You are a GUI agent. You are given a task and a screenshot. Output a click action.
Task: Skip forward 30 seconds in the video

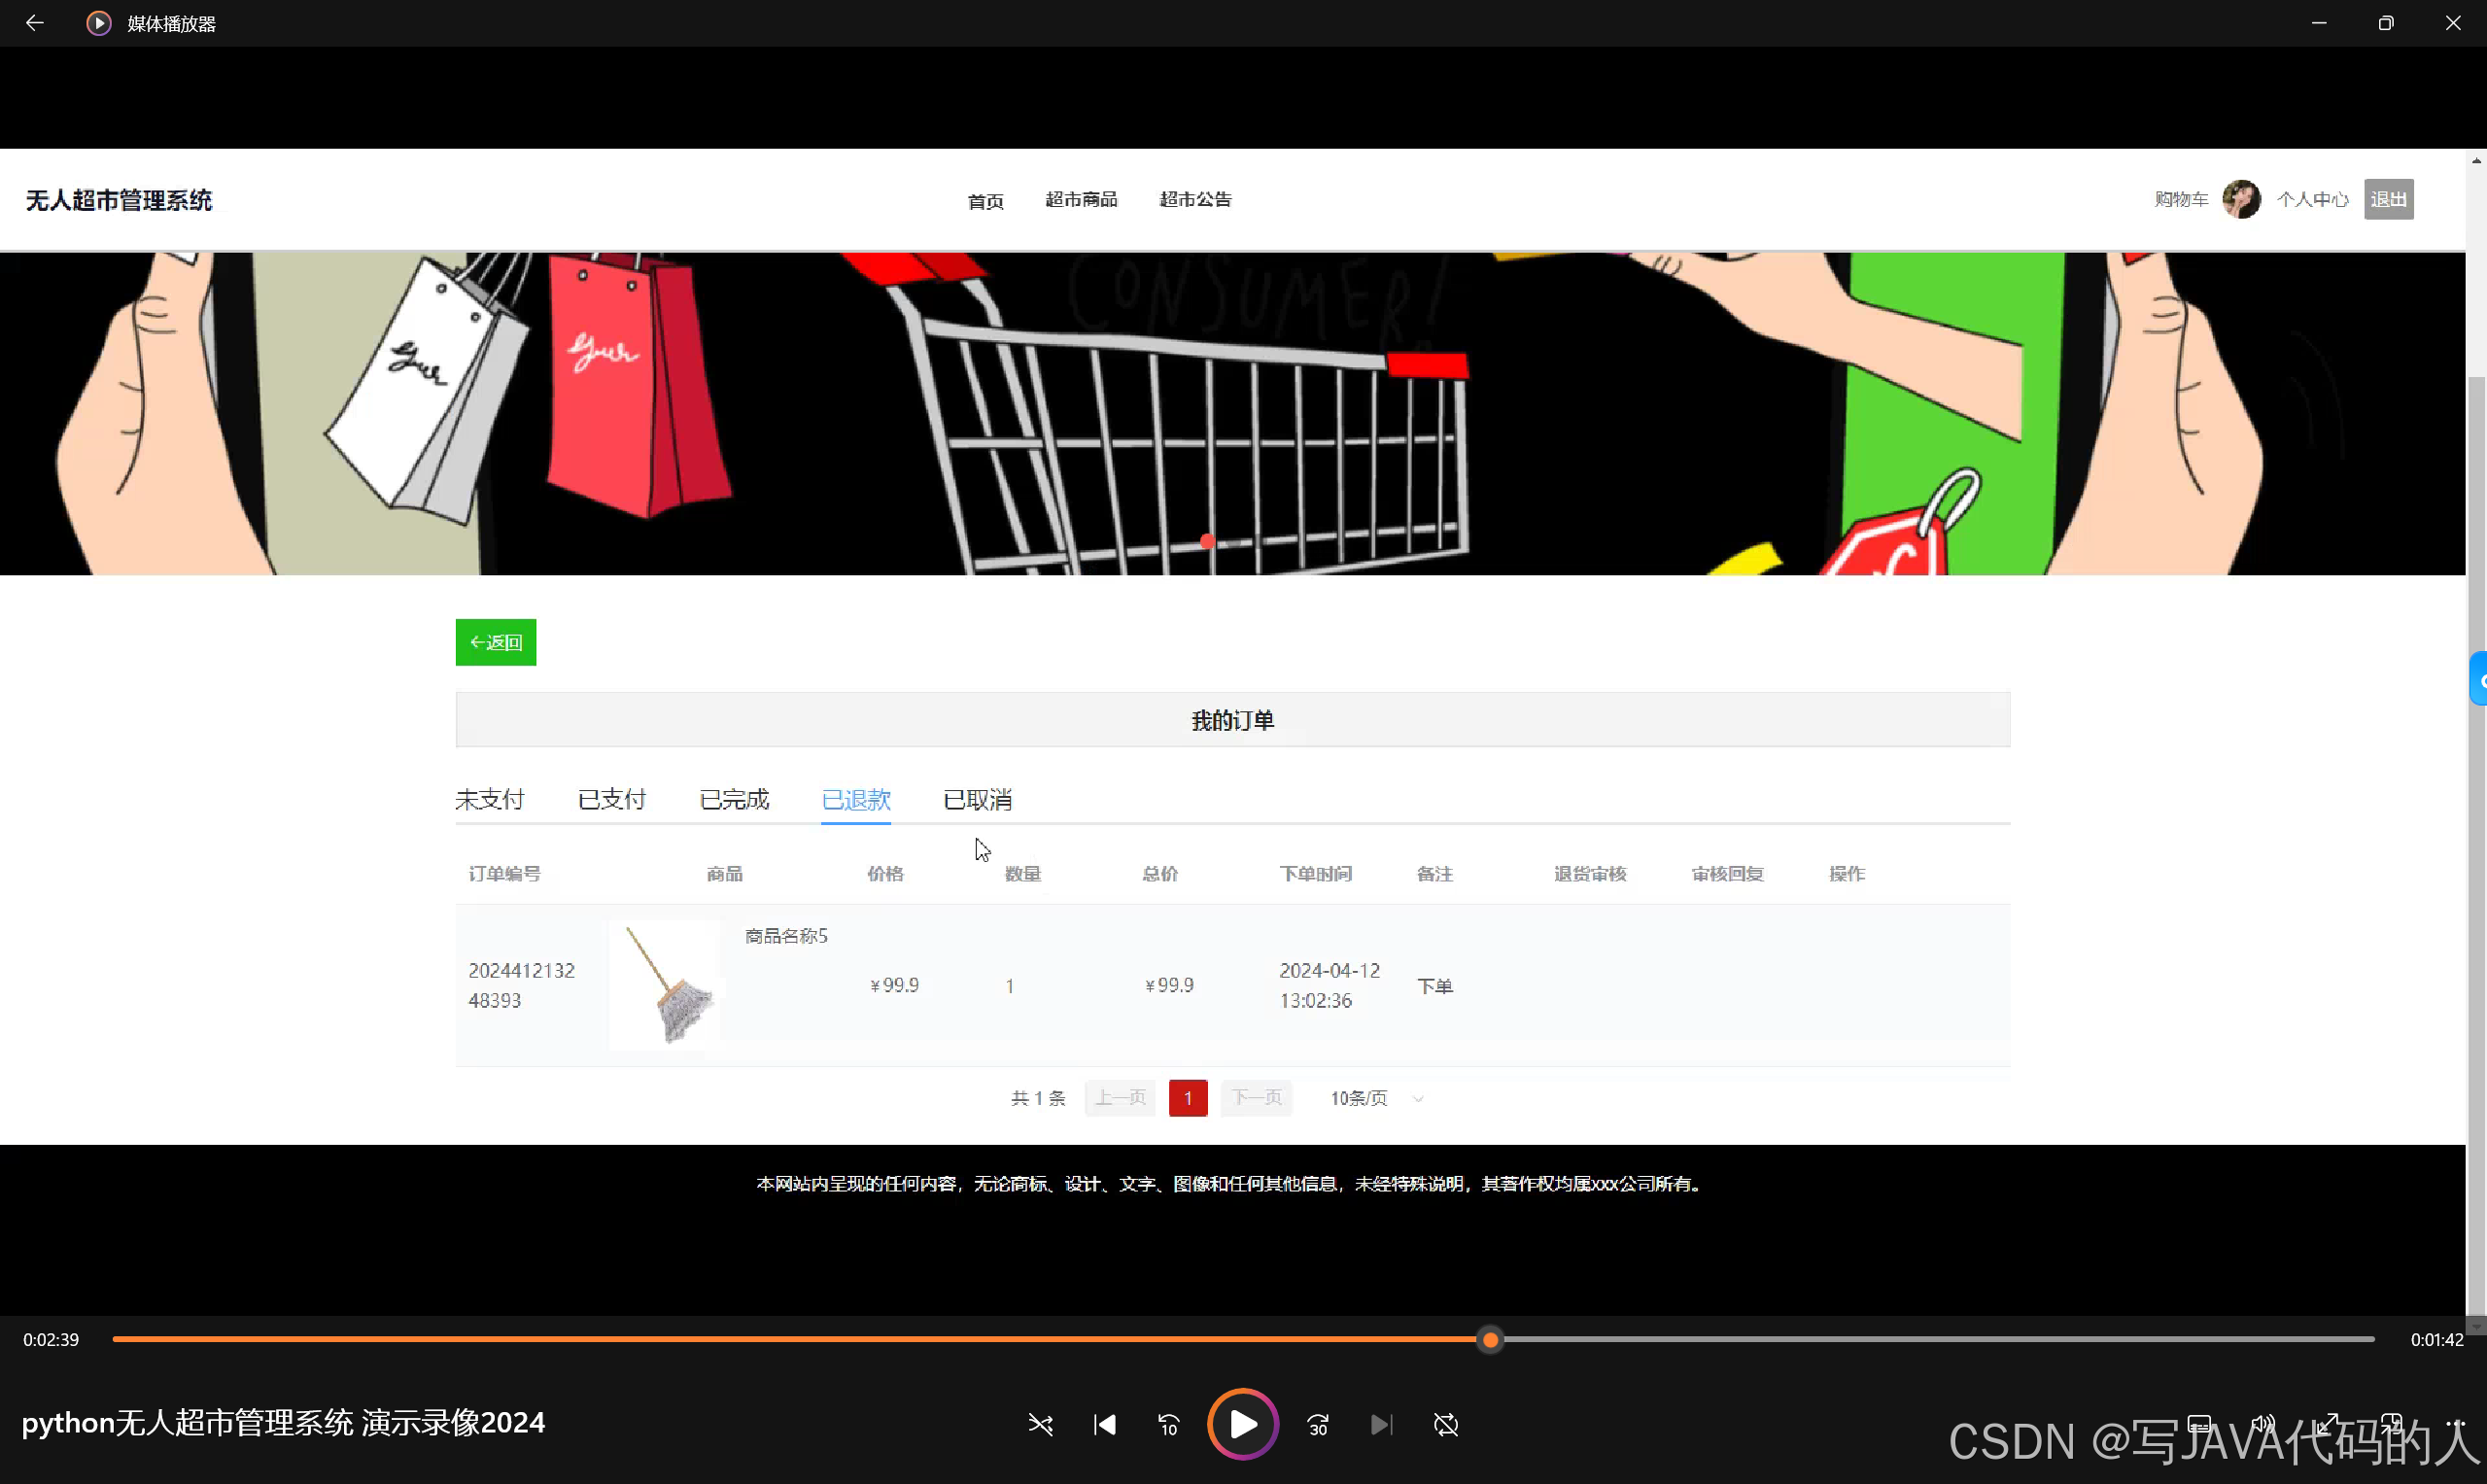[1317, 1424]
